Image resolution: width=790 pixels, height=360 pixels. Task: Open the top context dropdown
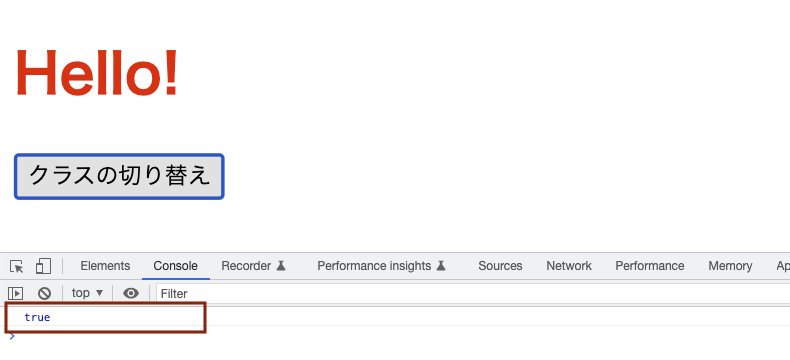87,293
